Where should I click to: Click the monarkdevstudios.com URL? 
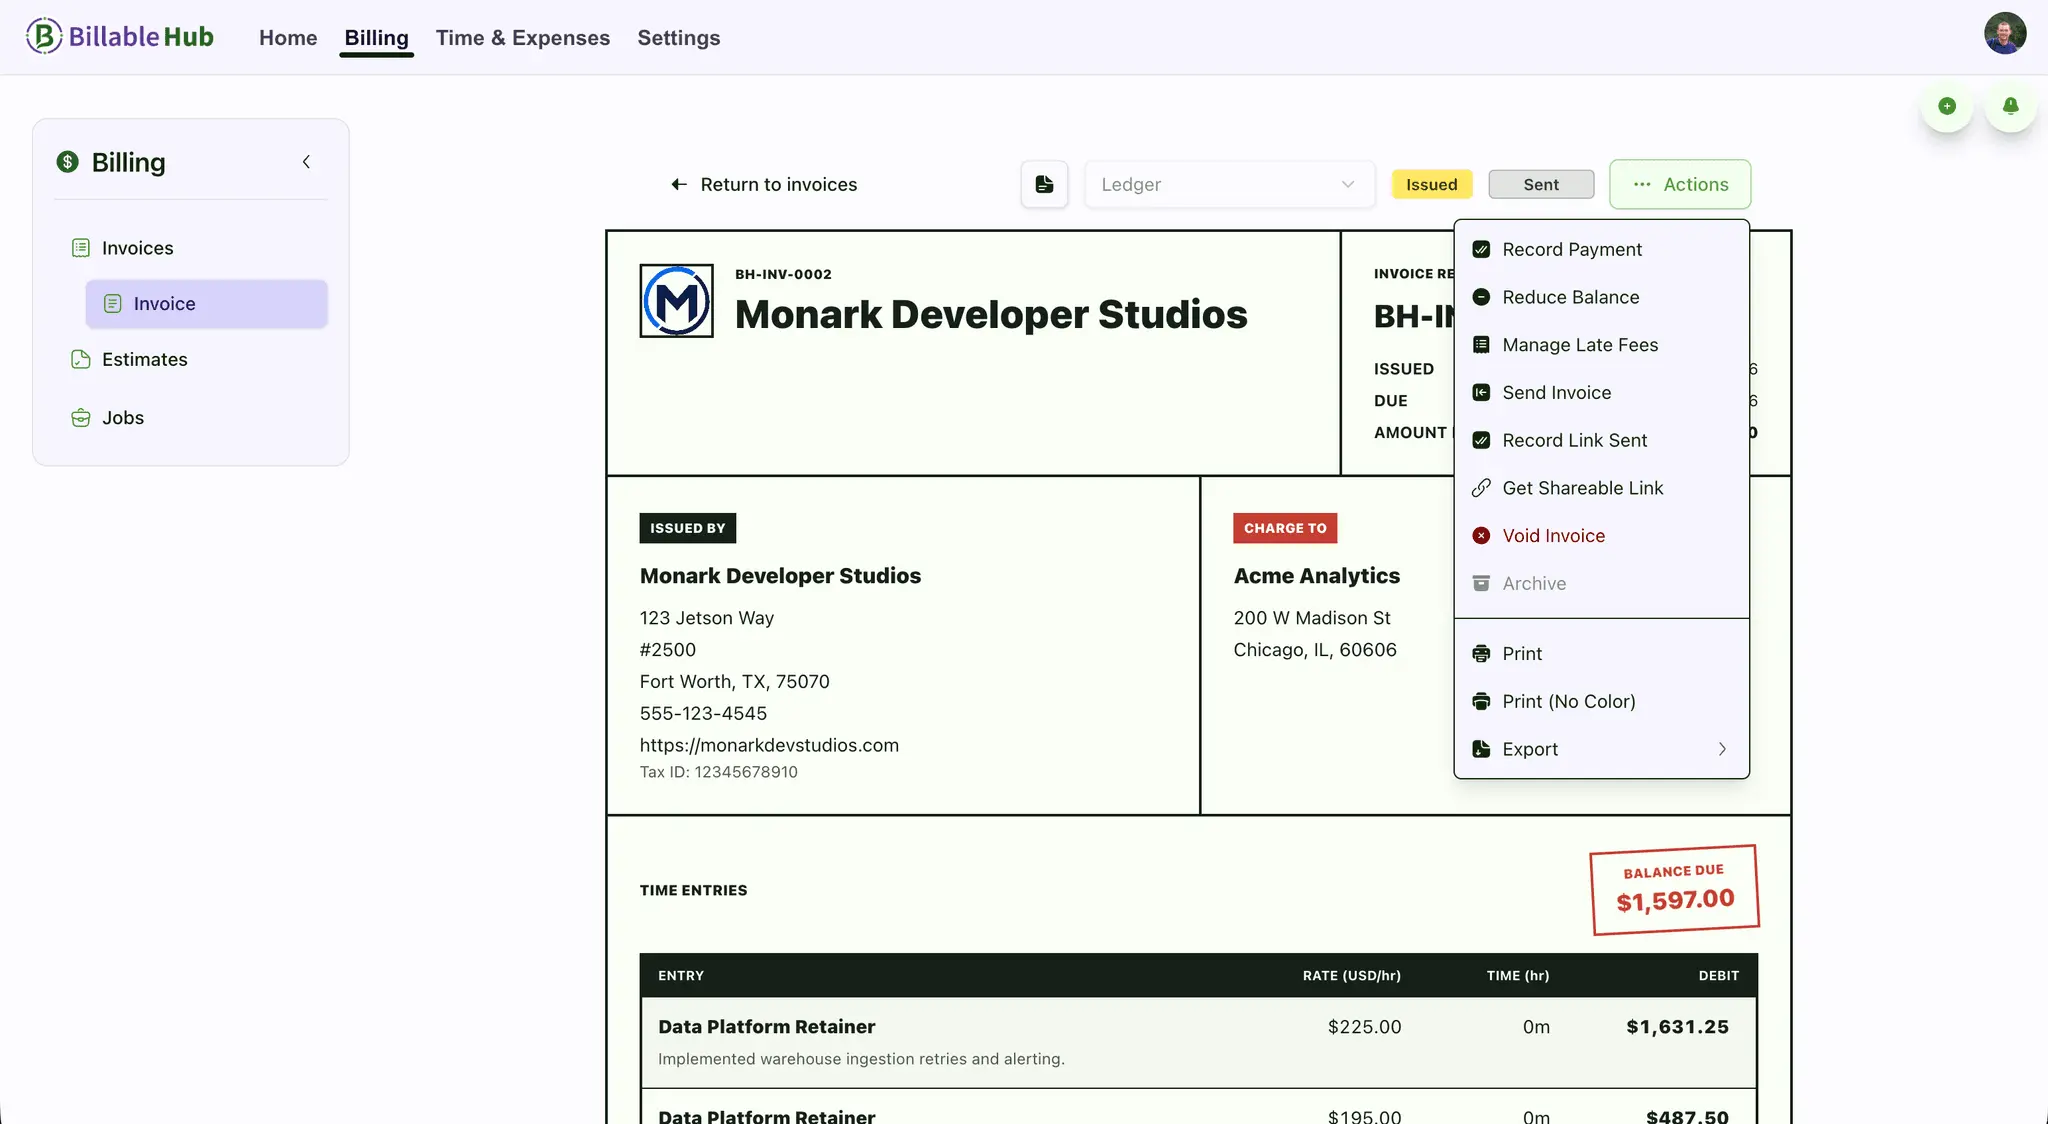pyautogui.click(x=769, y=746)
